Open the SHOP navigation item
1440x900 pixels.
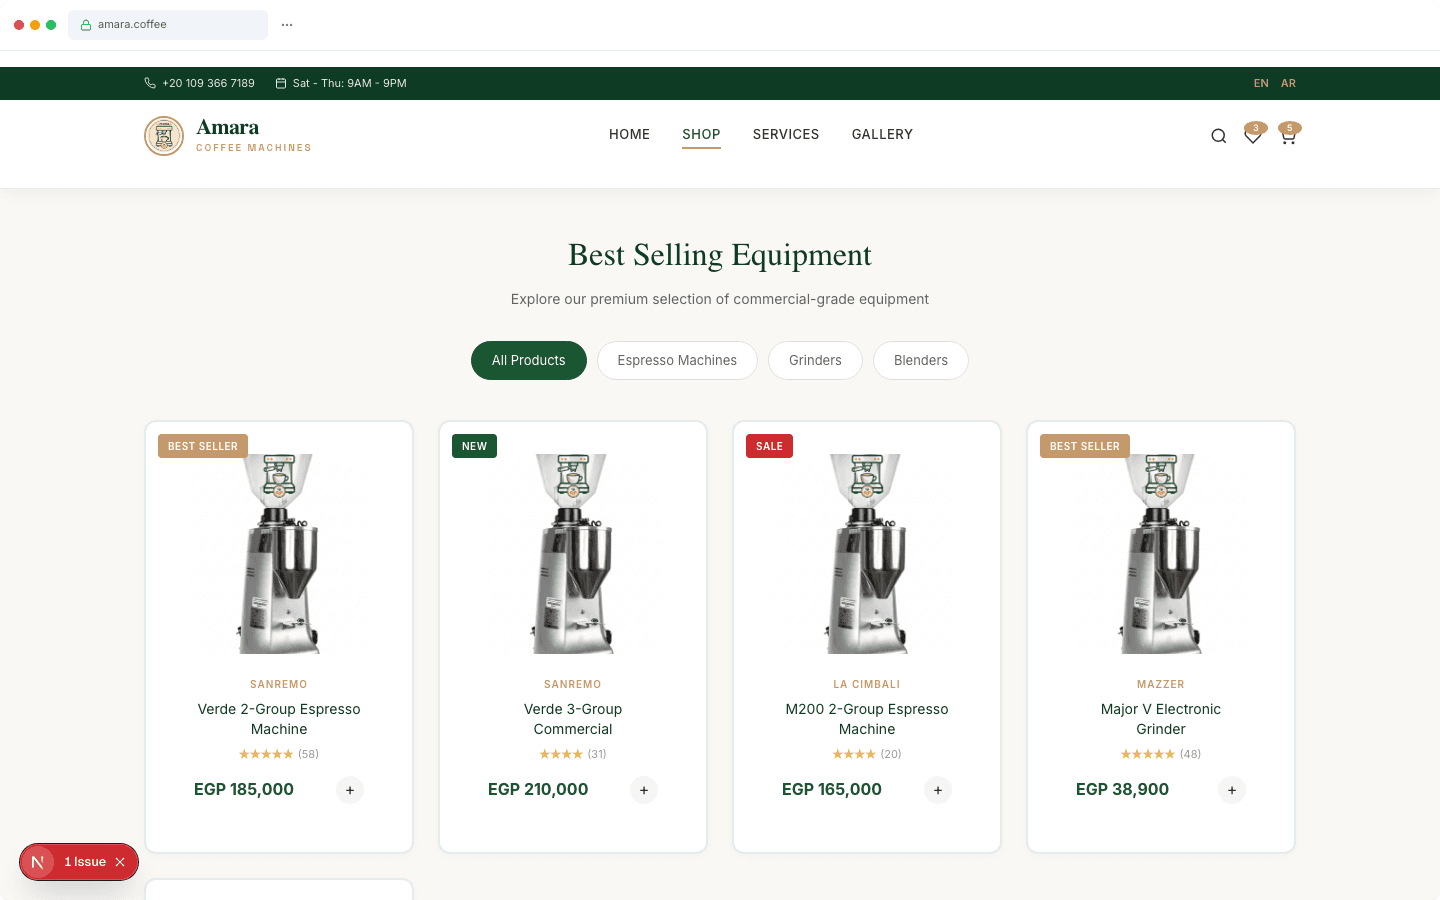(701, 134)
